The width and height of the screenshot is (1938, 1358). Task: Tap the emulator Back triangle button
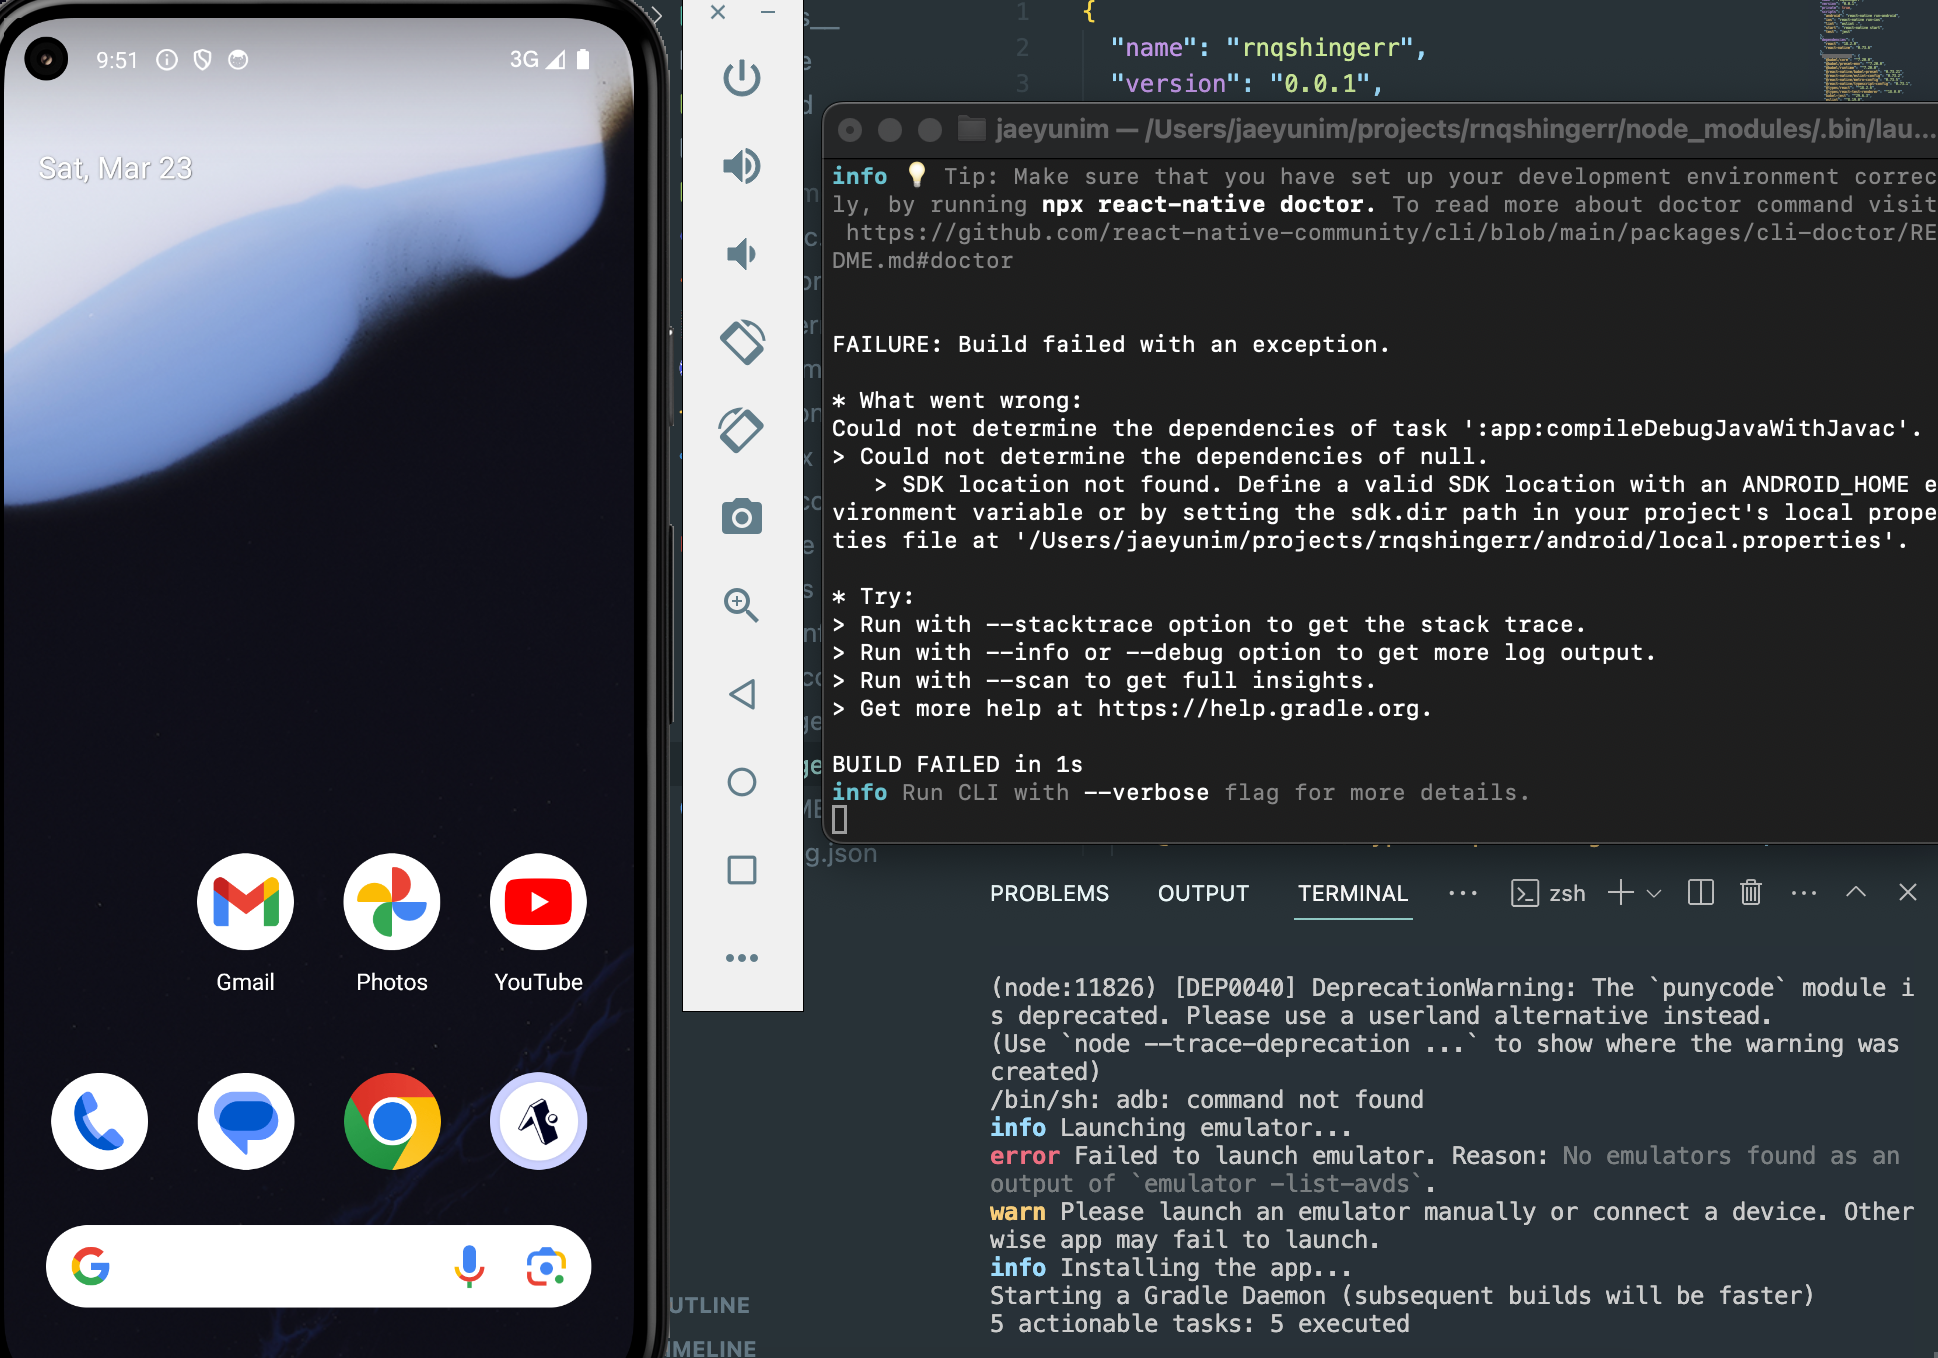point(742,694)
